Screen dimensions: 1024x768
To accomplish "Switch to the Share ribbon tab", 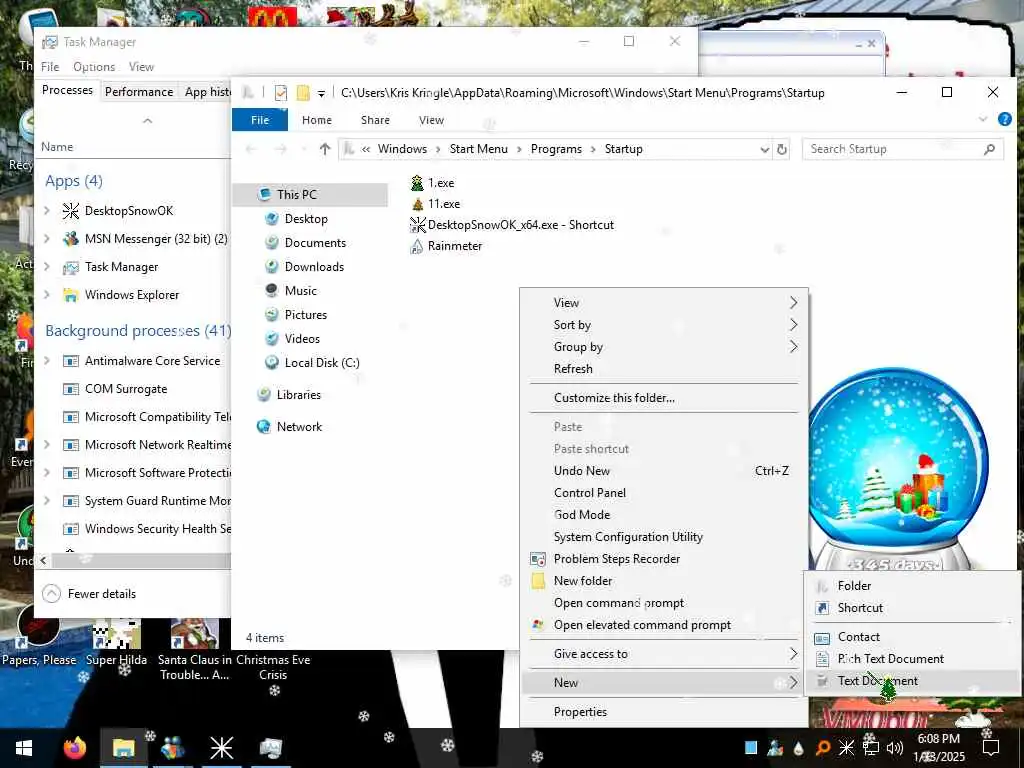I will point(375,120).
